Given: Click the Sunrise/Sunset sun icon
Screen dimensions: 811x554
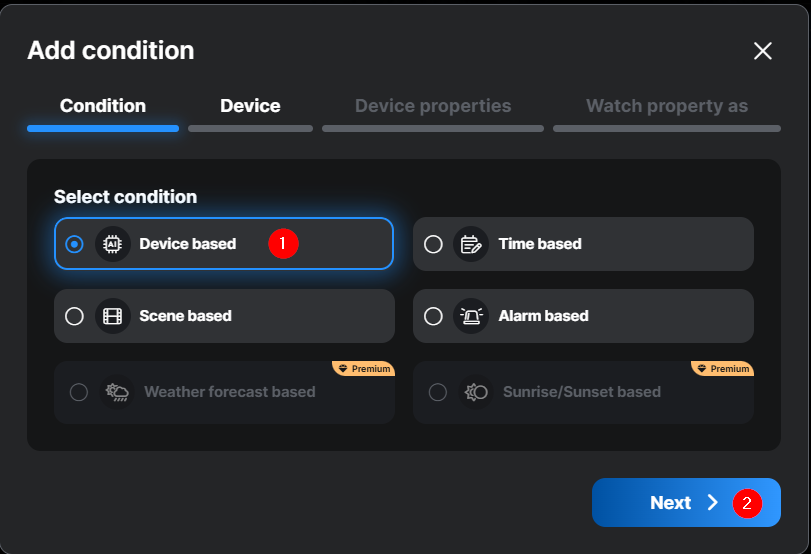Looking at the screenshot, I should [x=475, y=392].
